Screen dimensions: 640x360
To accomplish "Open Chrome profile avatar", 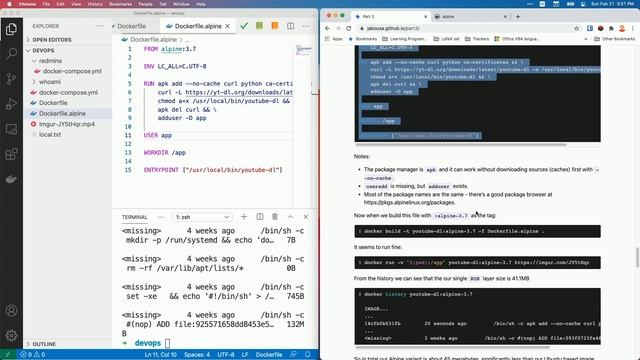I will 622,29.
